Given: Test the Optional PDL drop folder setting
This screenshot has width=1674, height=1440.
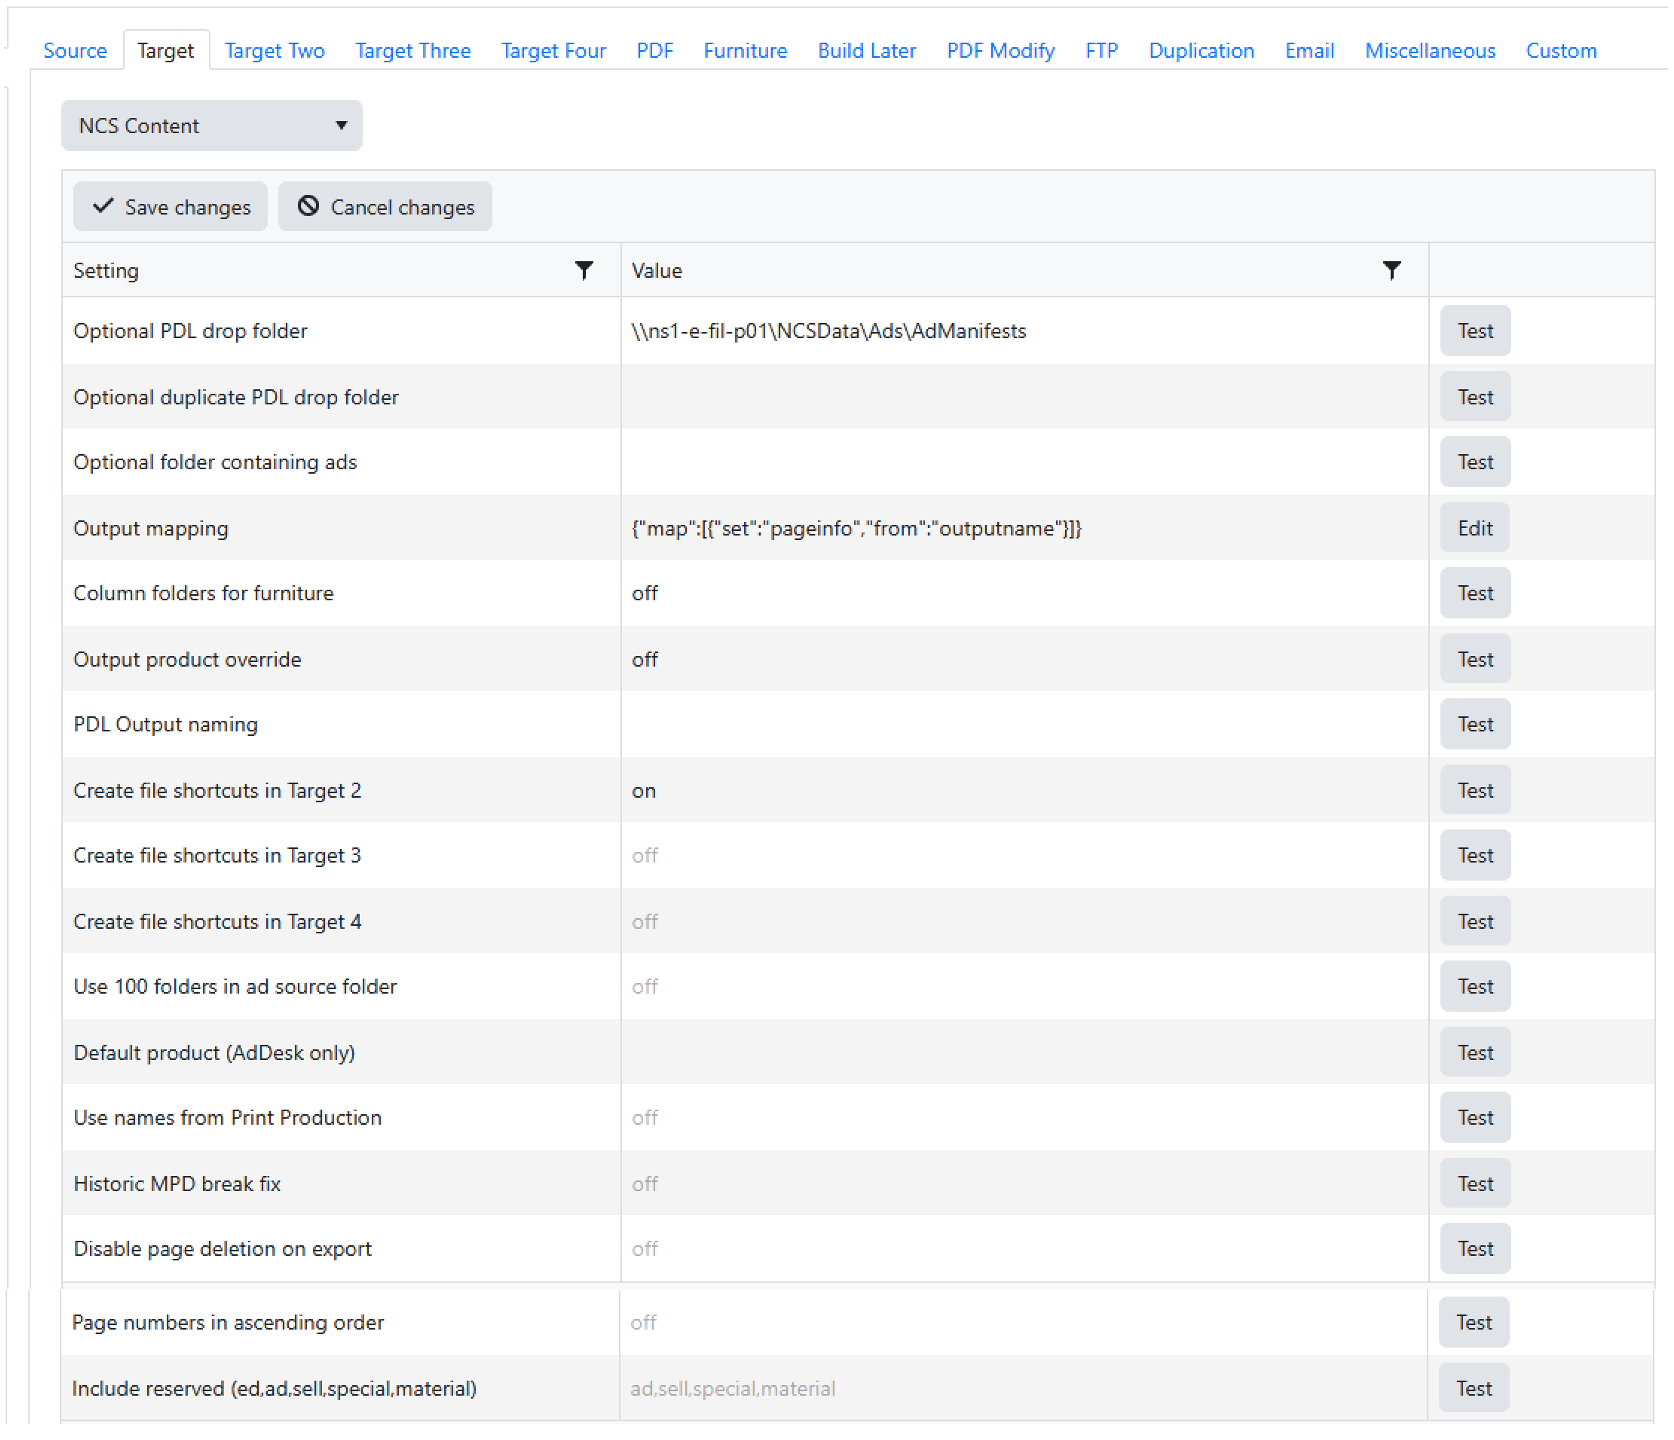Looking at the screenshot, I should [1475, 331].
